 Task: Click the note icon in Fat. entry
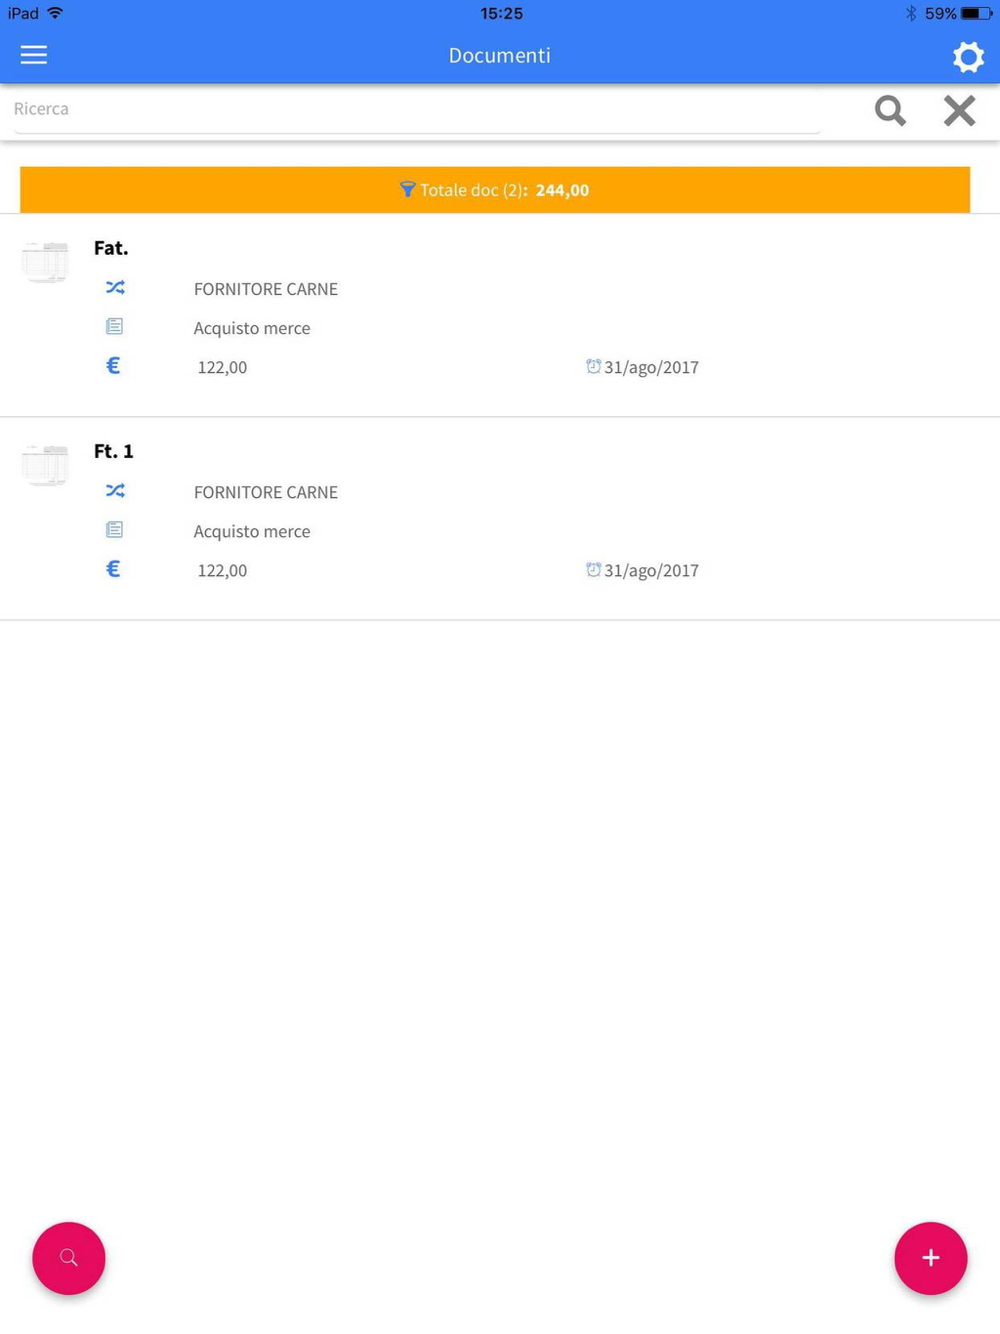(x=115, y=327)
